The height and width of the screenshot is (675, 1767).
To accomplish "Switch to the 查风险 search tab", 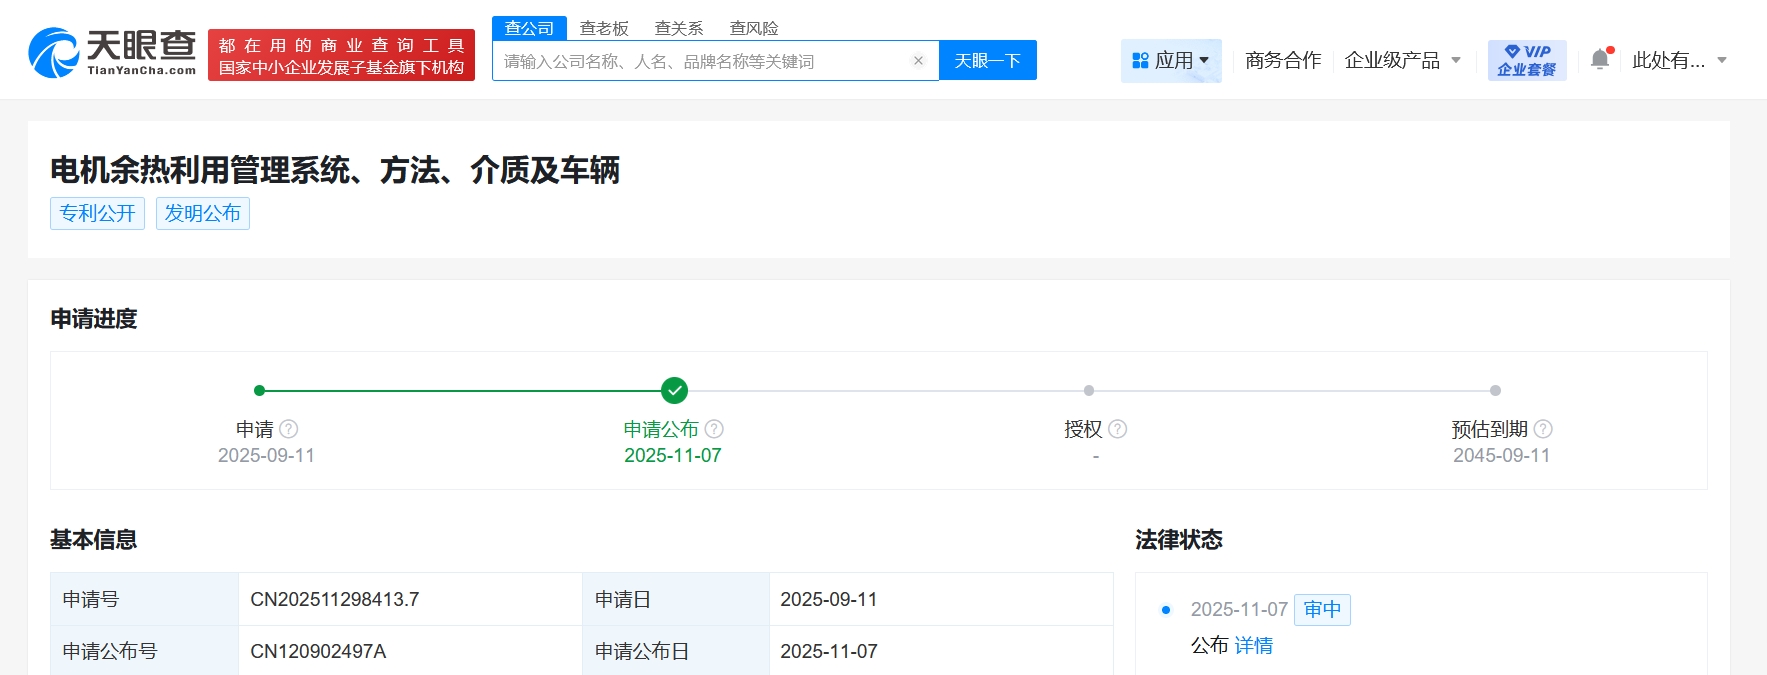I will pyautogui.click(x=754, y=28).
